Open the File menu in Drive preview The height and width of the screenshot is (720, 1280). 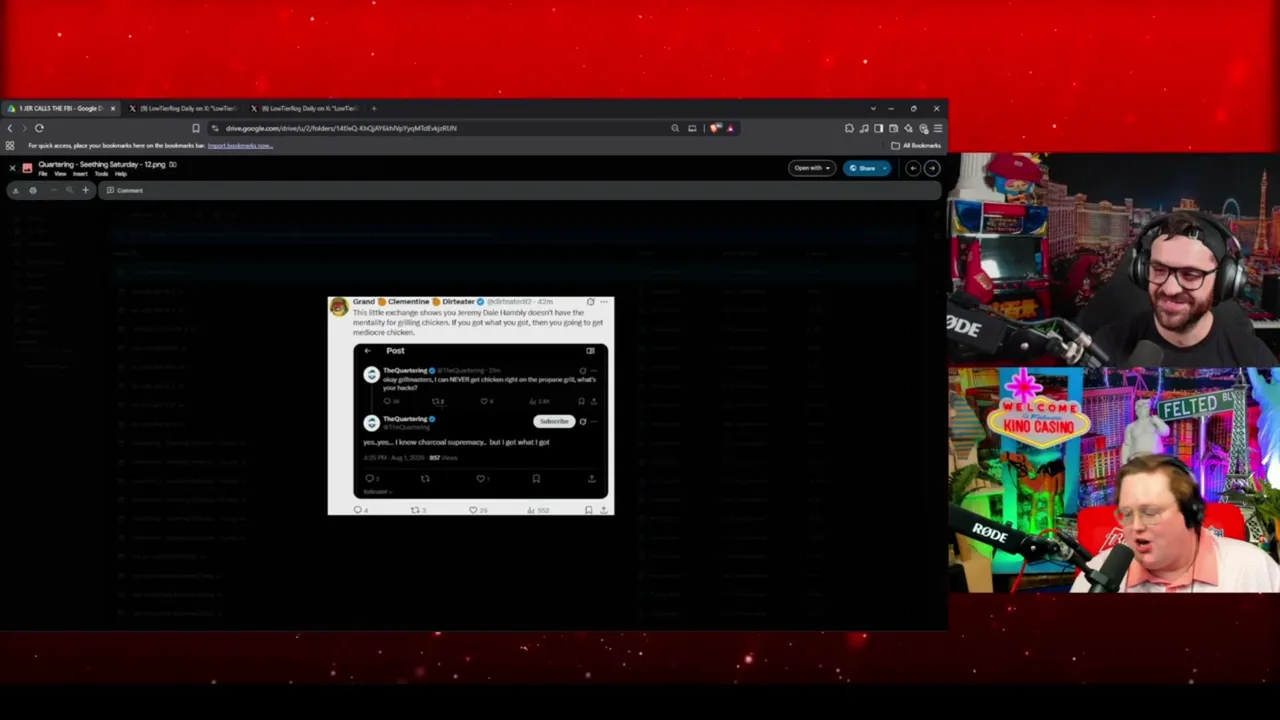point(43,174)
